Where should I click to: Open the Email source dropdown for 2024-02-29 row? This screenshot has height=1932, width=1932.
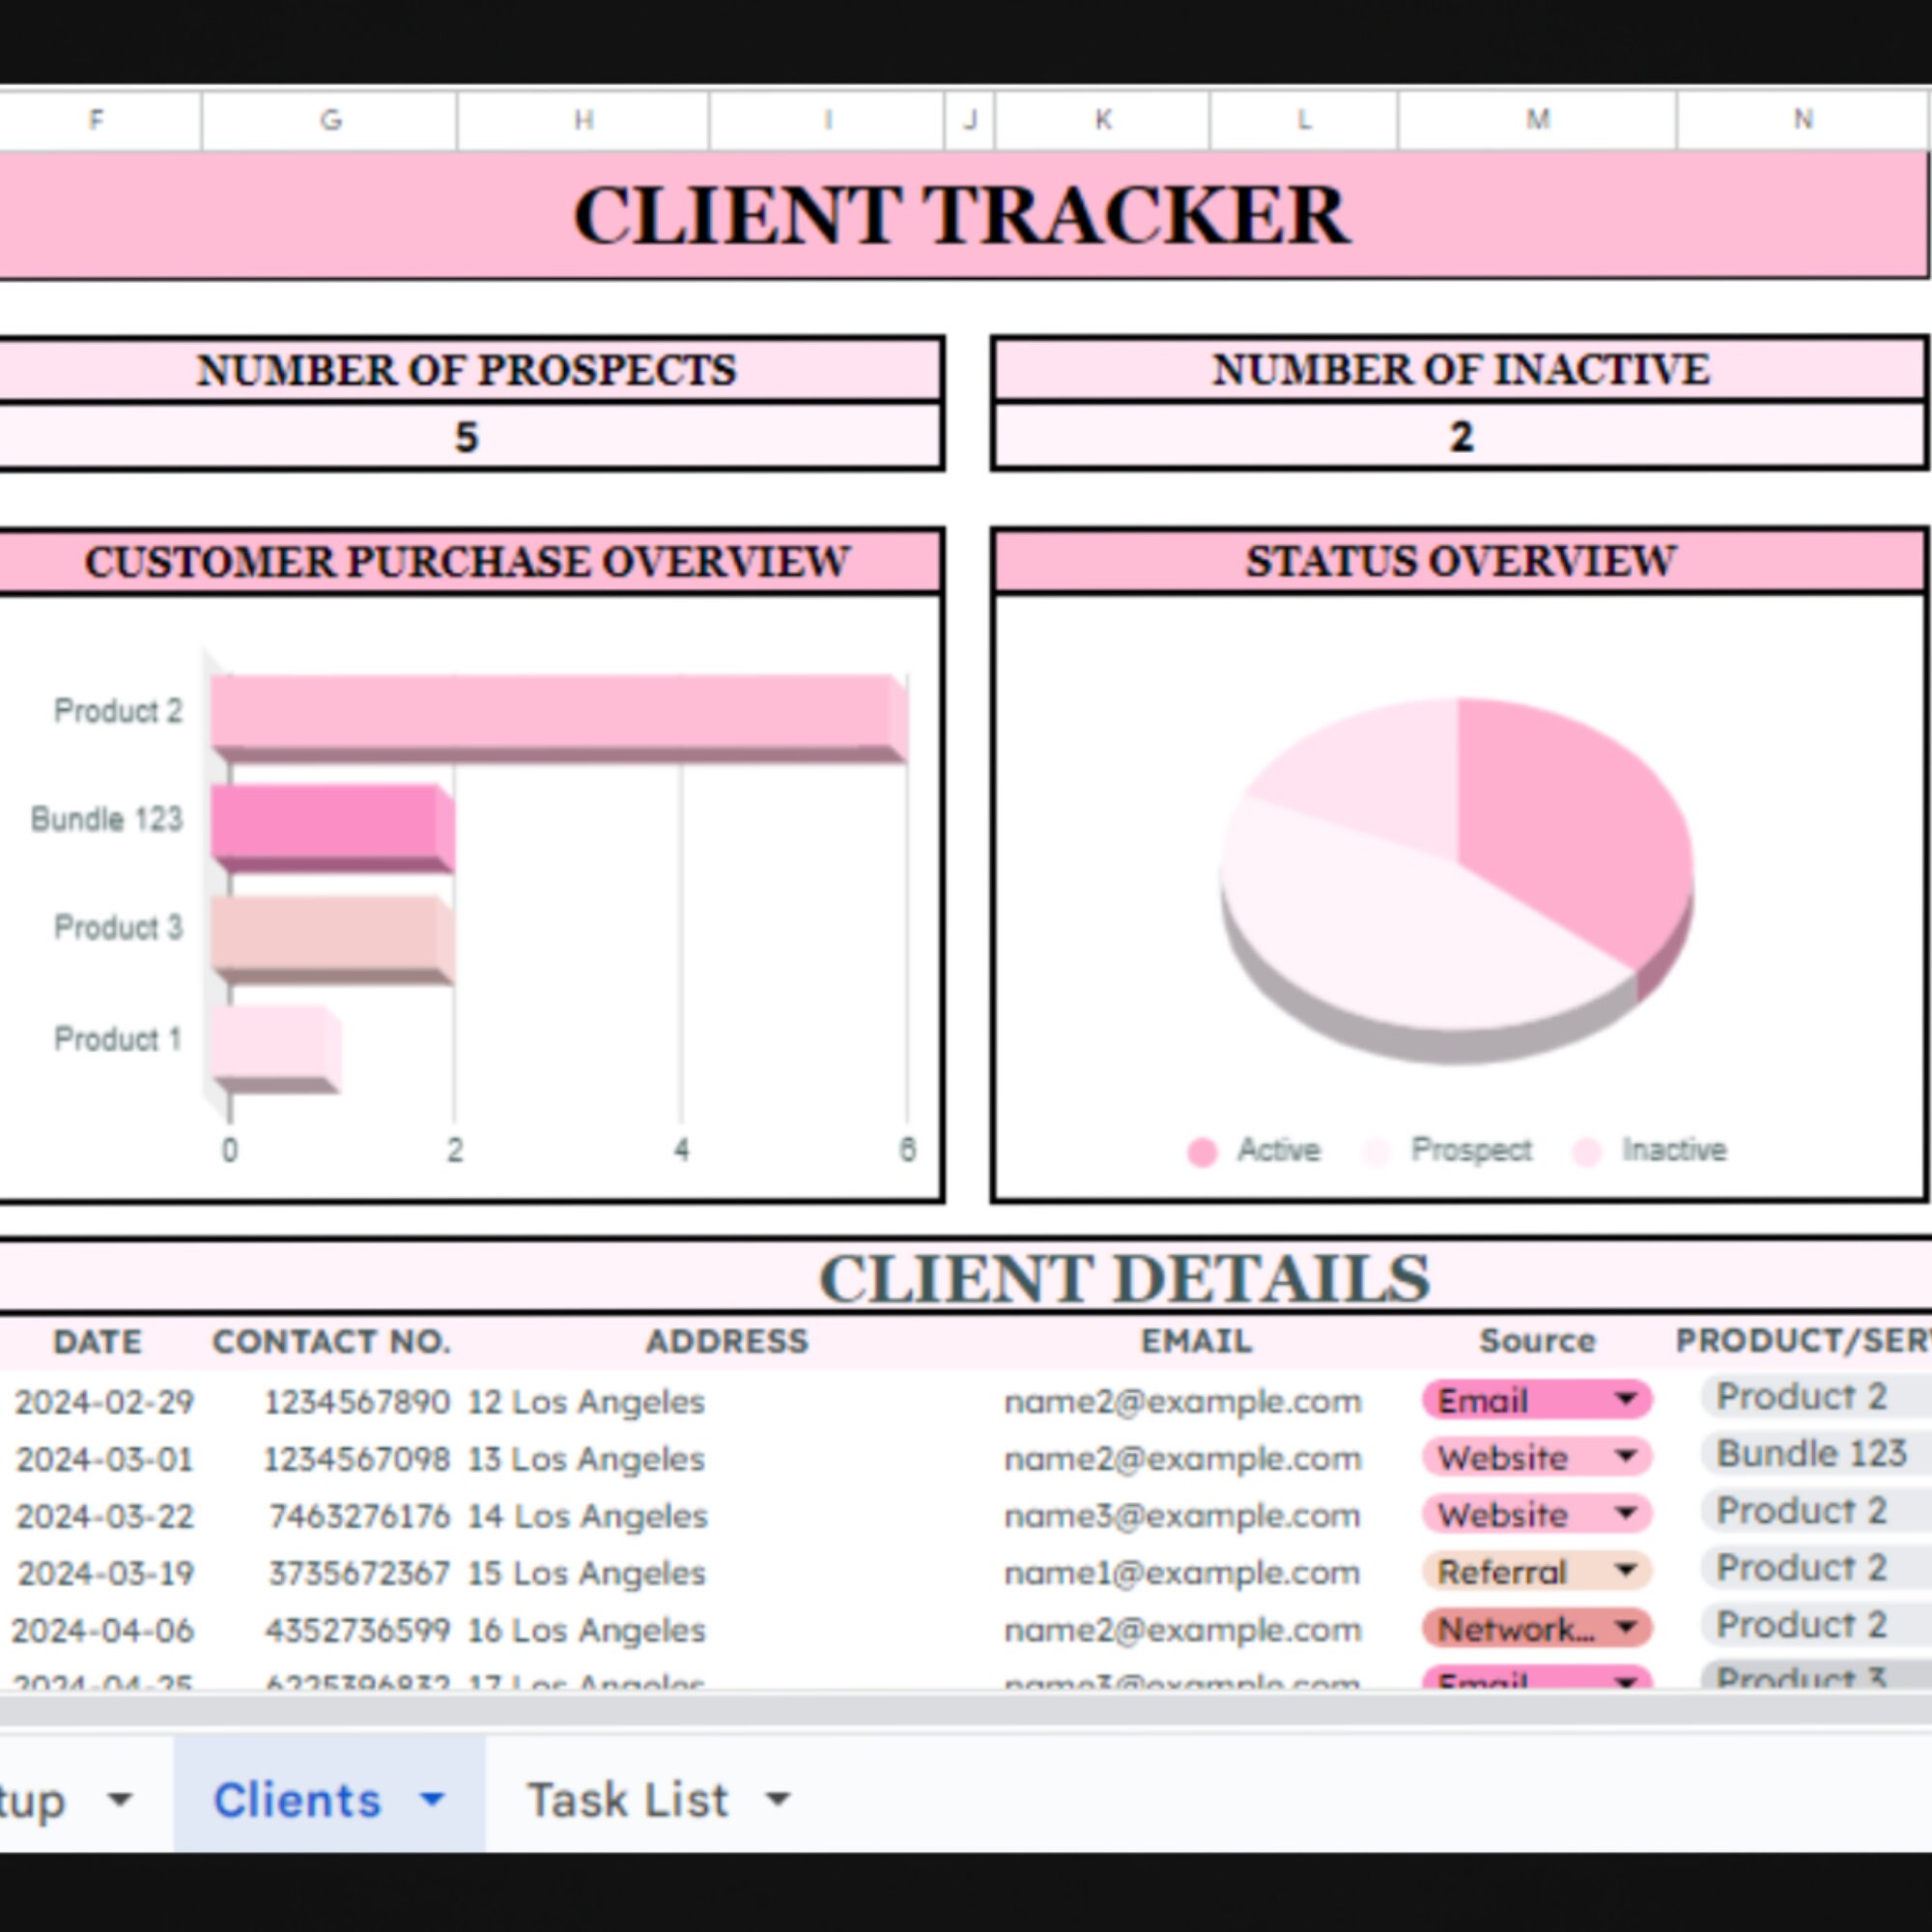1628,1399
